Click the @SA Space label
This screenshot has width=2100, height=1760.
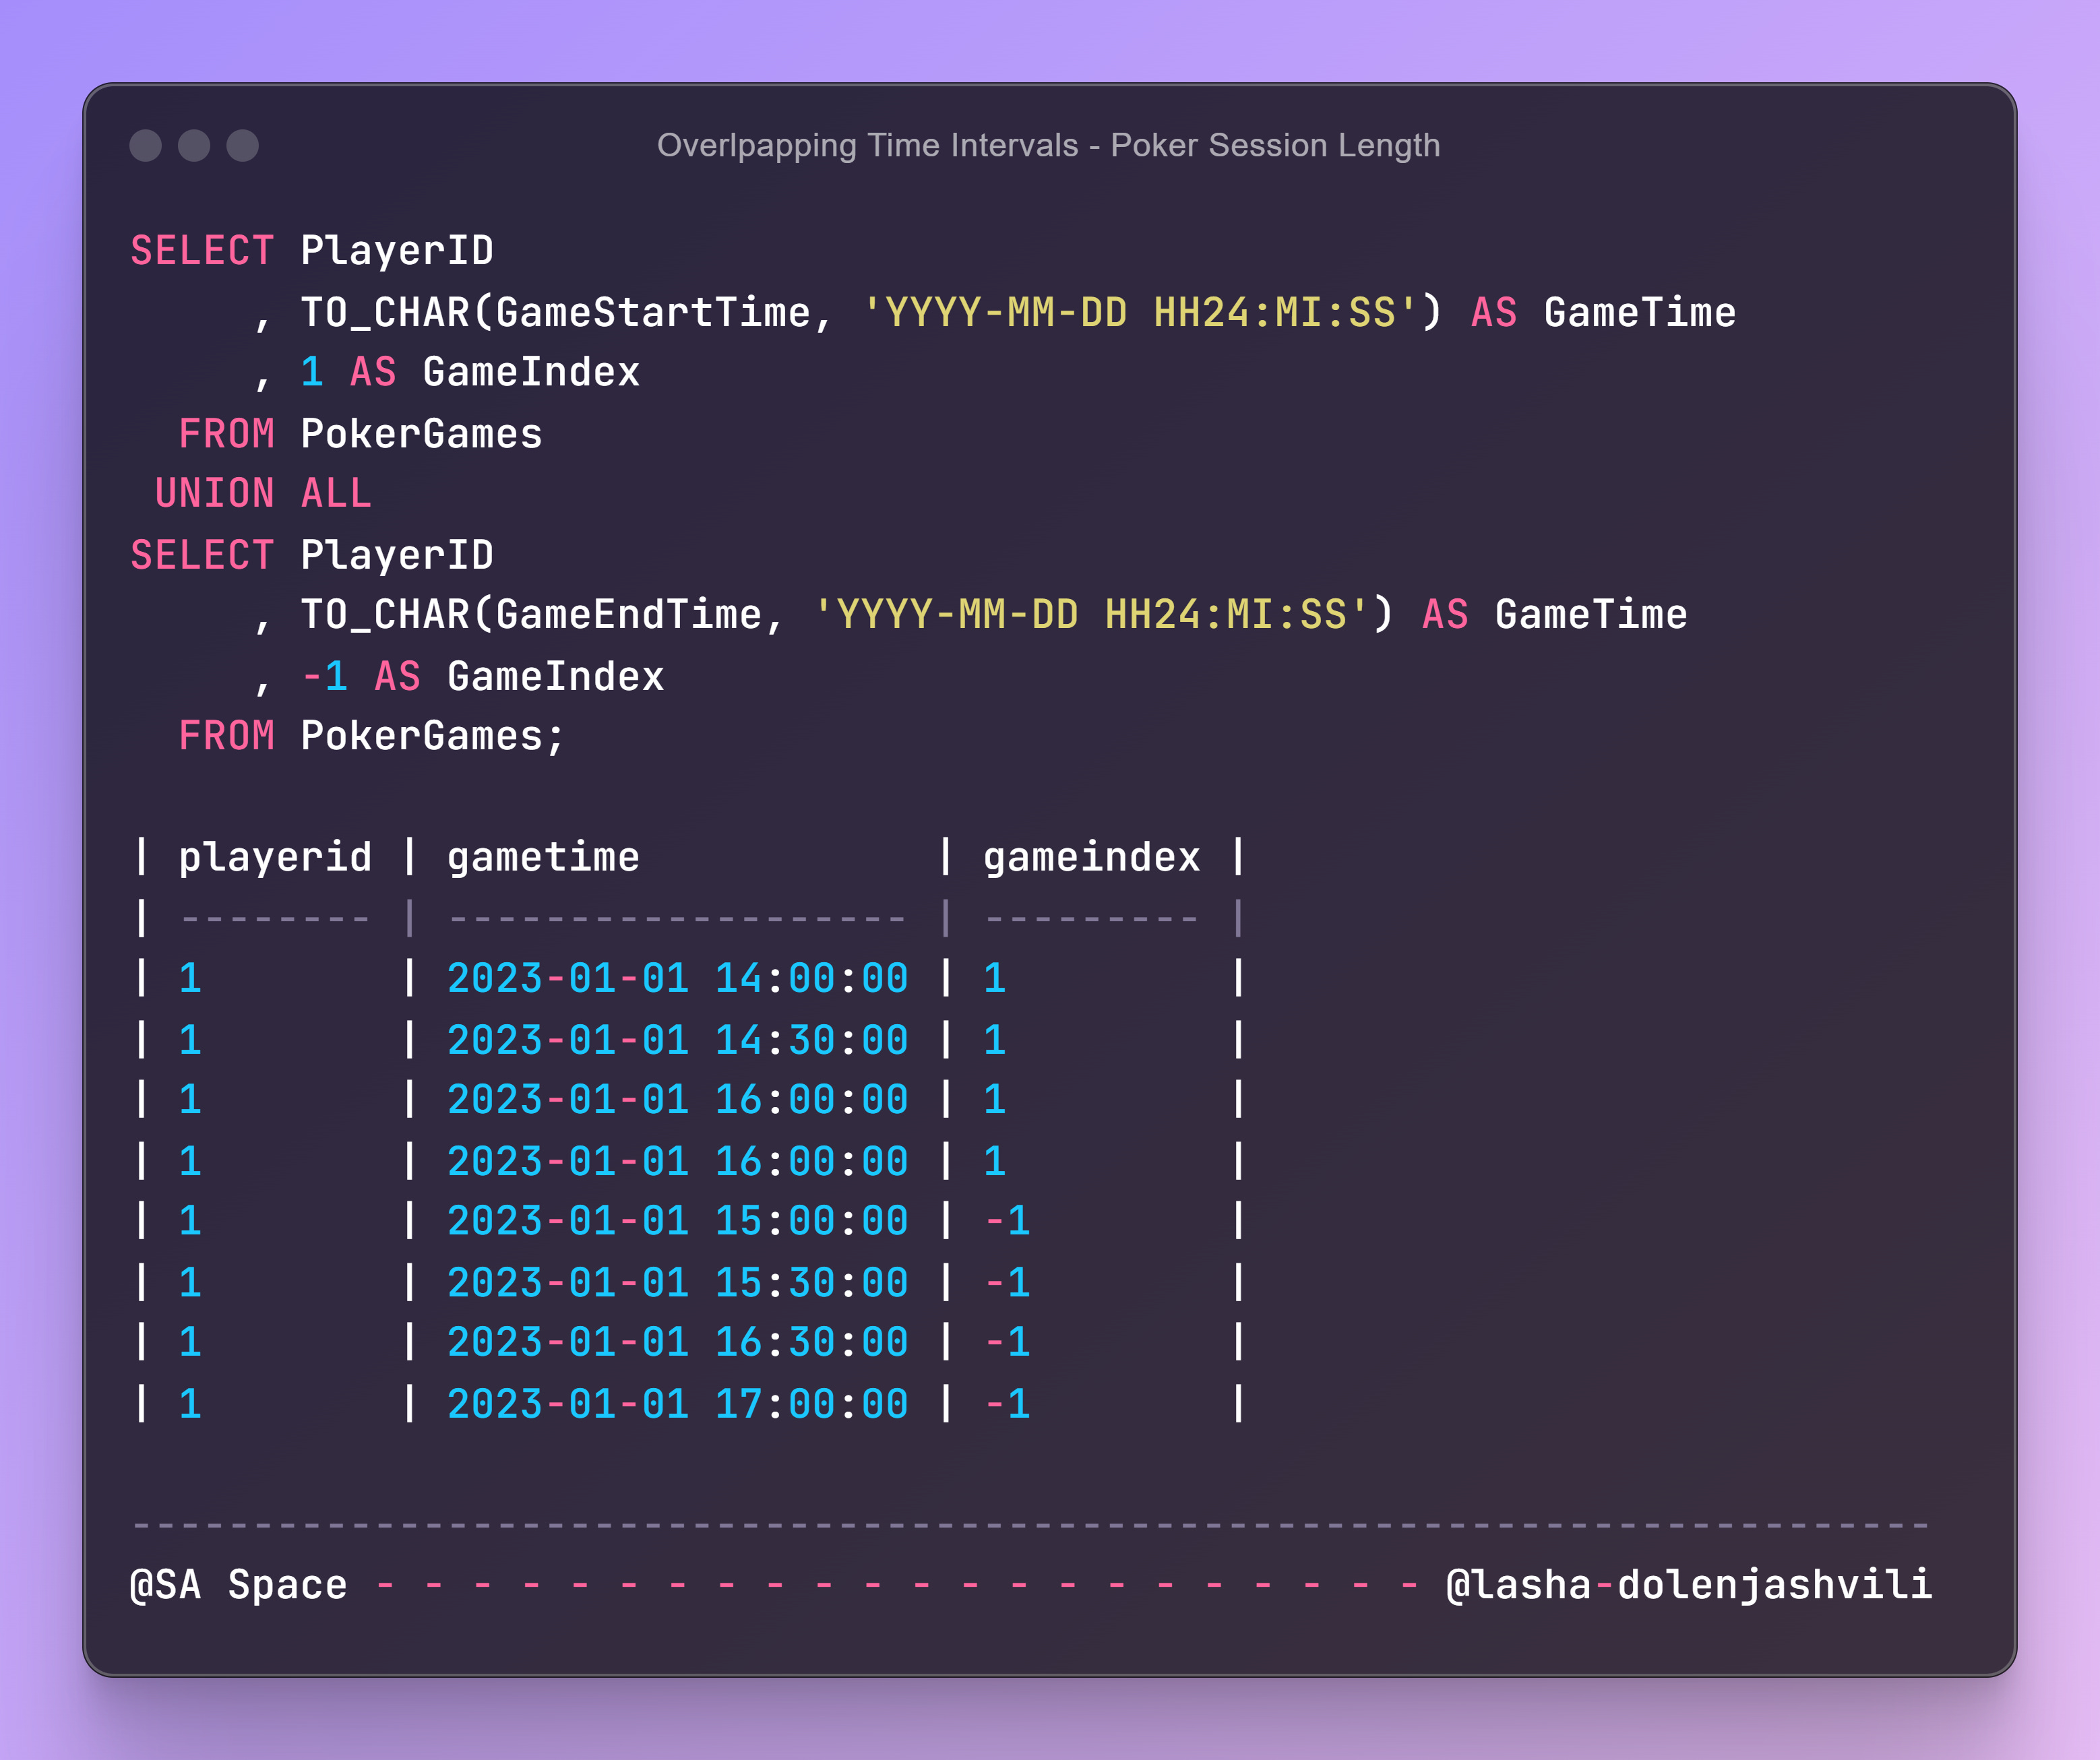(x=238, y=1584)
